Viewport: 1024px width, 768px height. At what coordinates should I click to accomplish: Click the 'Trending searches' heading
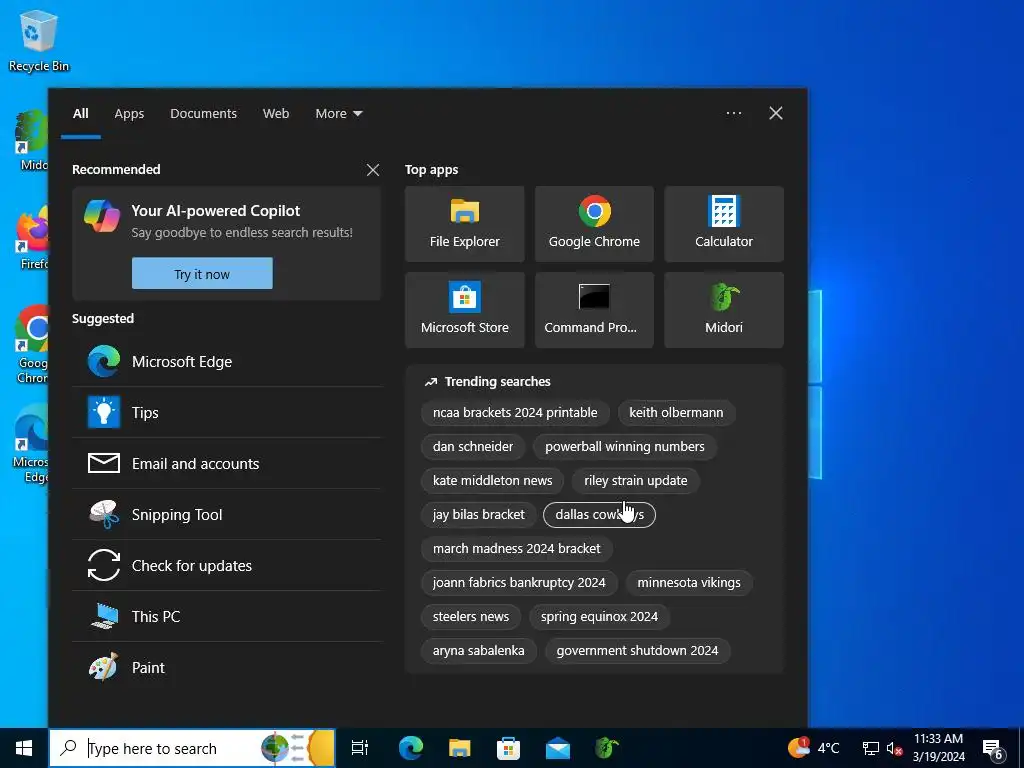497,381
